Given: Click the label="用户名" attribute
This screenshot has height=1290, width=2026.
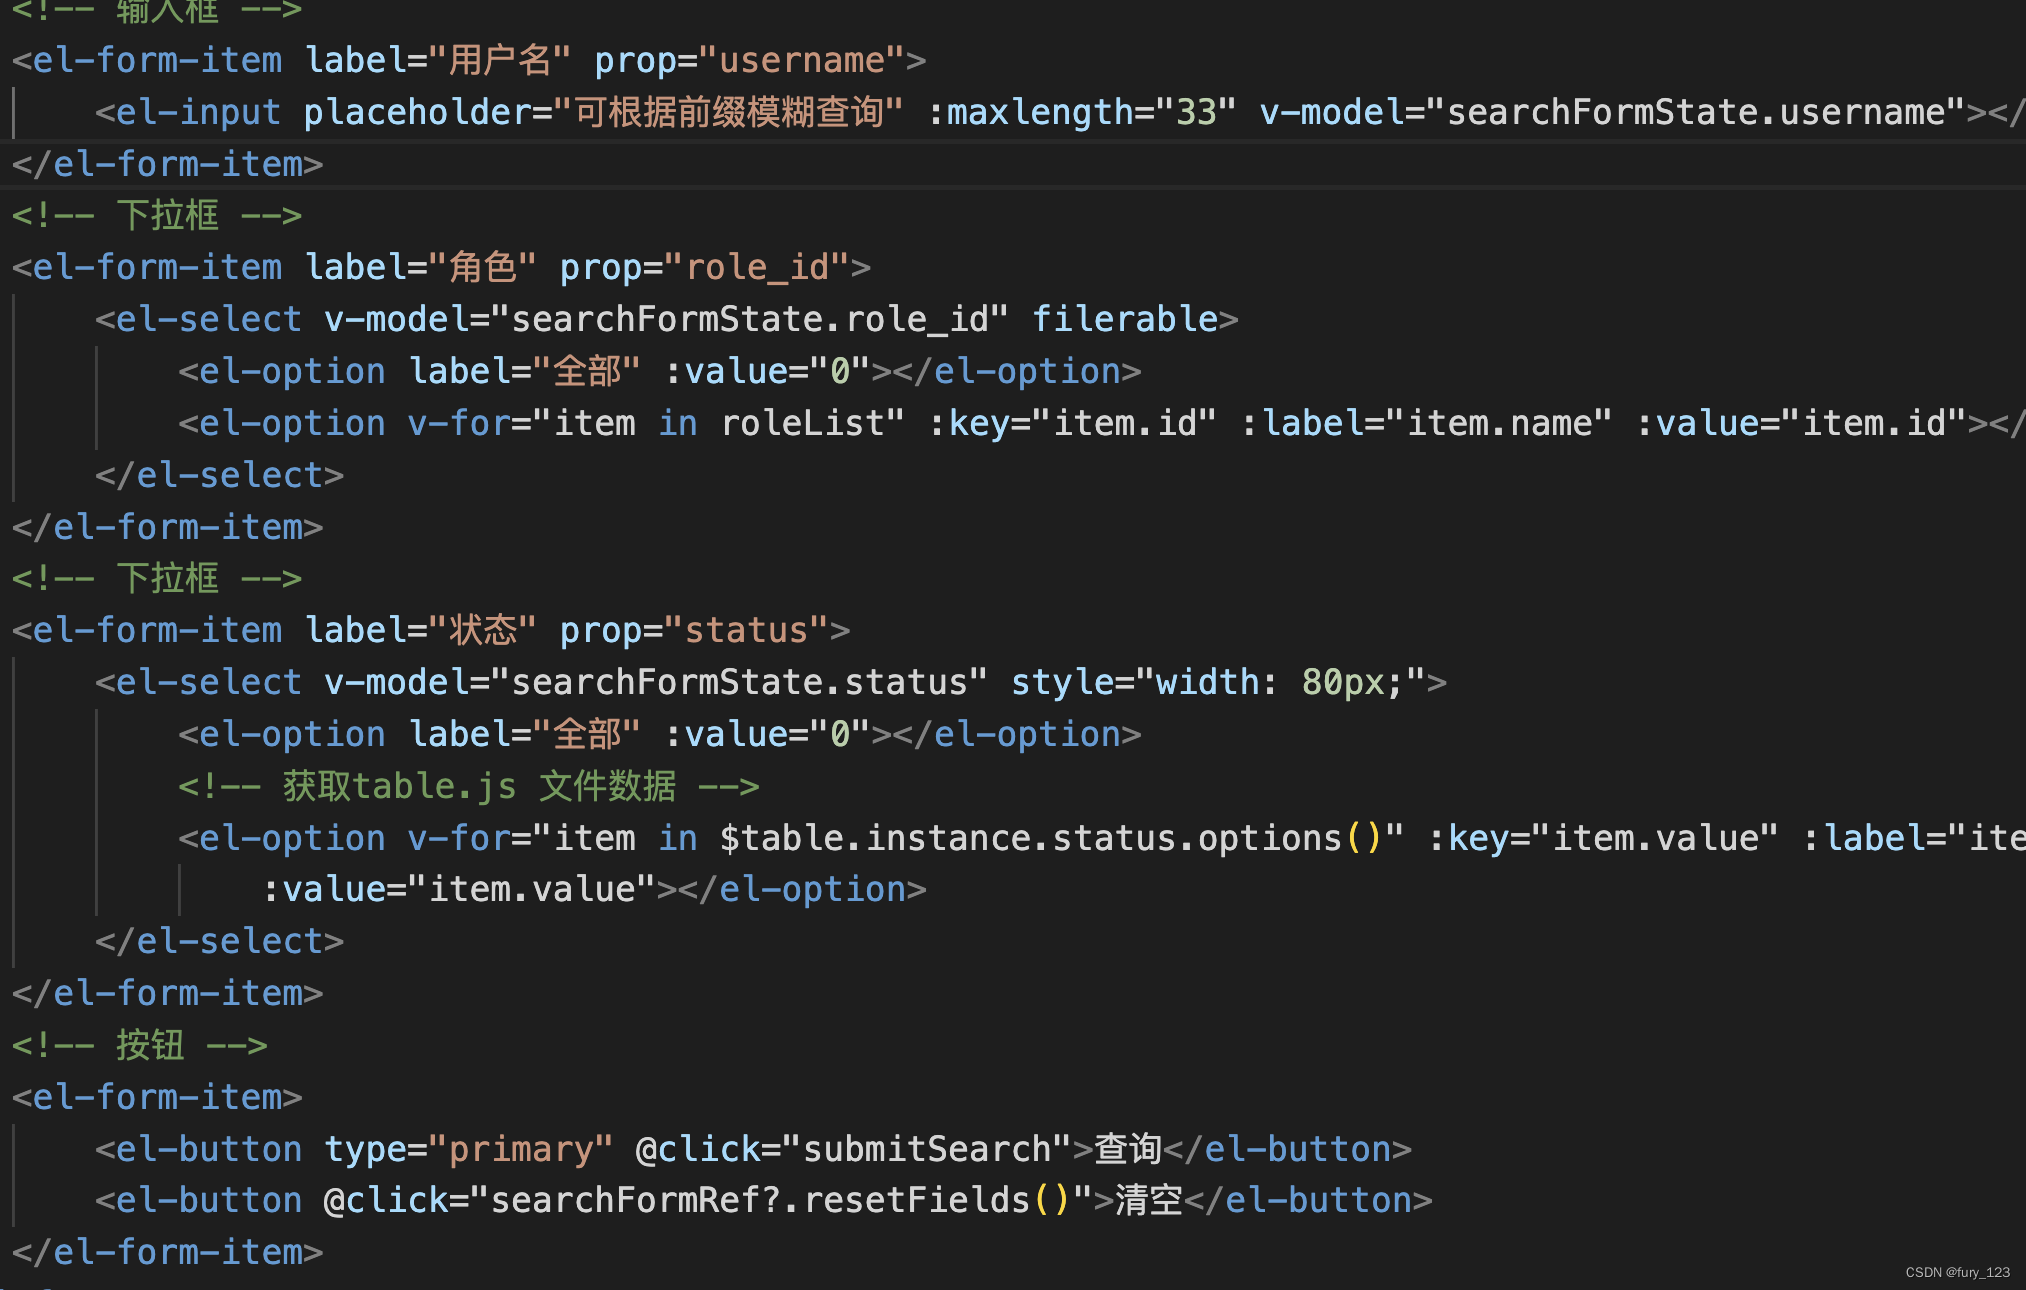Looking at the screenshot, I should pos(438,61).
